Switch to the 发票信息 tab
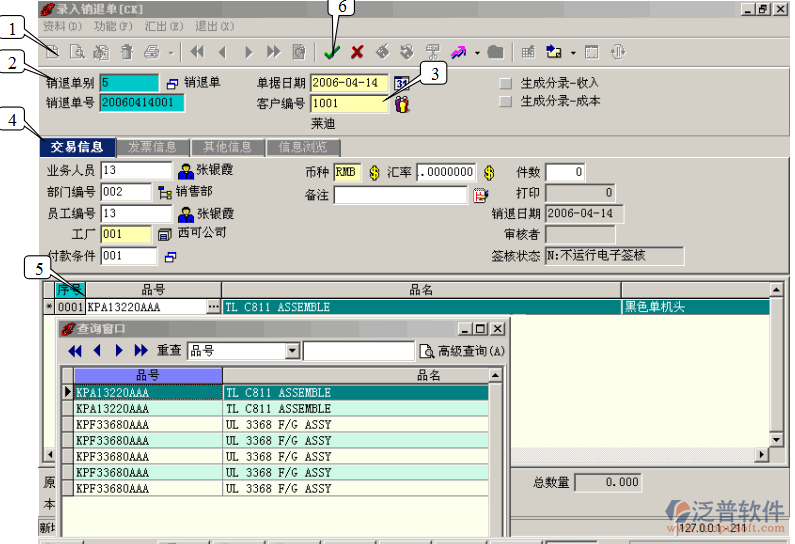Screen dimensions: 795x544 click(152, 147)
